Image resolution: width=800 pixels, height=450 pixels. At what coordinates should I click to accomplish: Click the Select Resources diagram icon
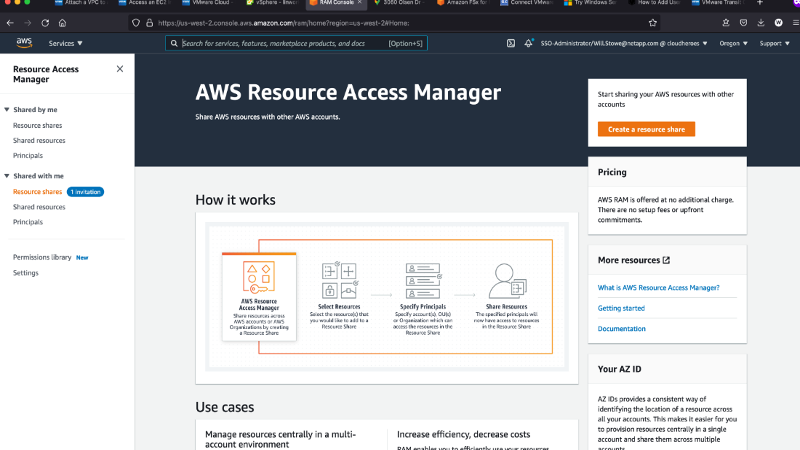point(340,280)
